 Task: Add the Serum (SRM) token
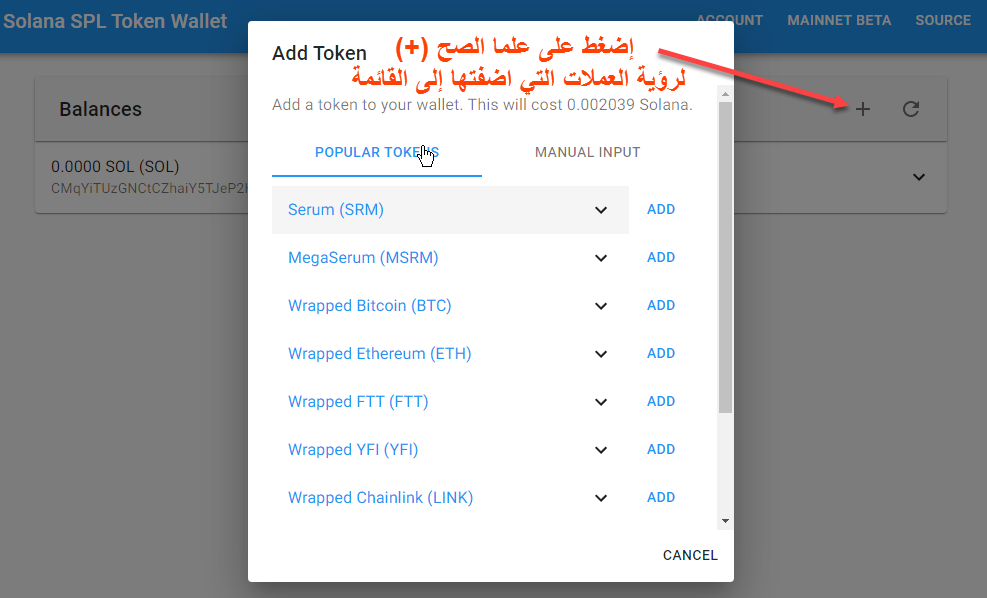(661, 210)
